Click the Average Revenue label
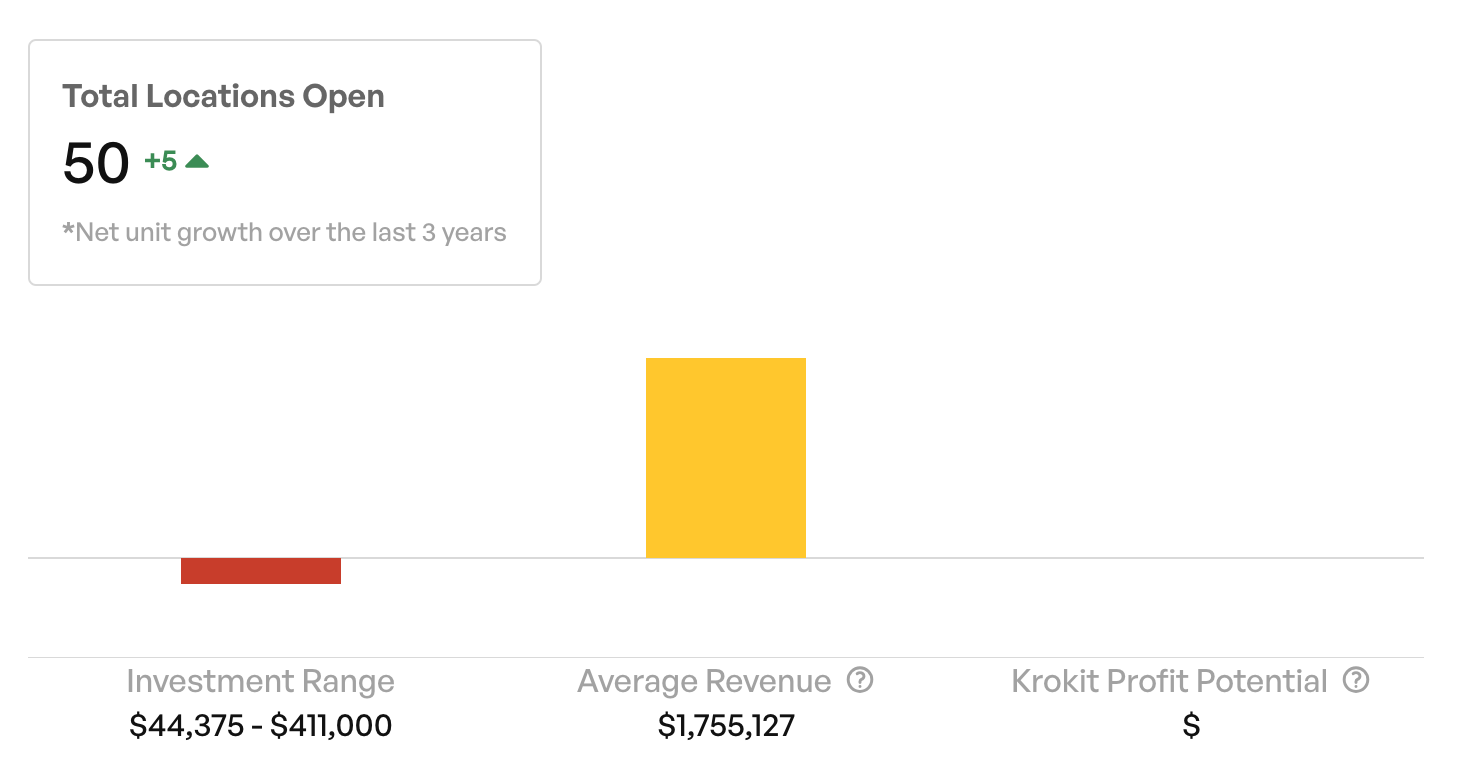This screenshot has height=780, width=1460. (704, 682)
